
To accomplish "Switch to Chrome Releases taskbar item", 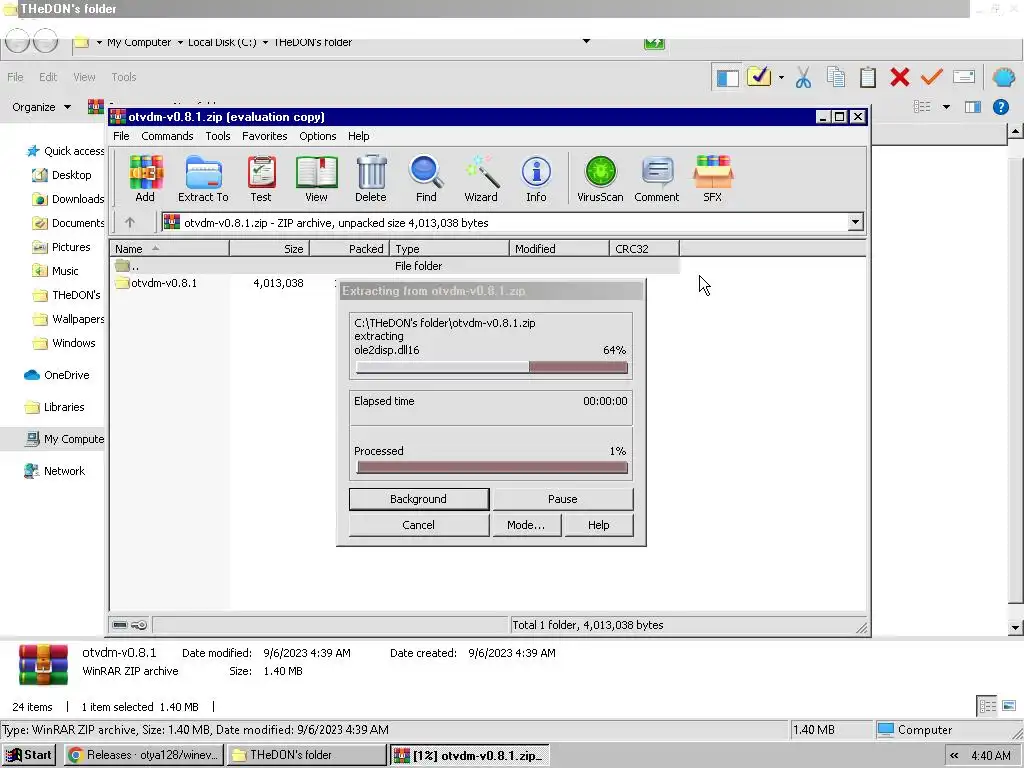I will click(x=144, y=755).
